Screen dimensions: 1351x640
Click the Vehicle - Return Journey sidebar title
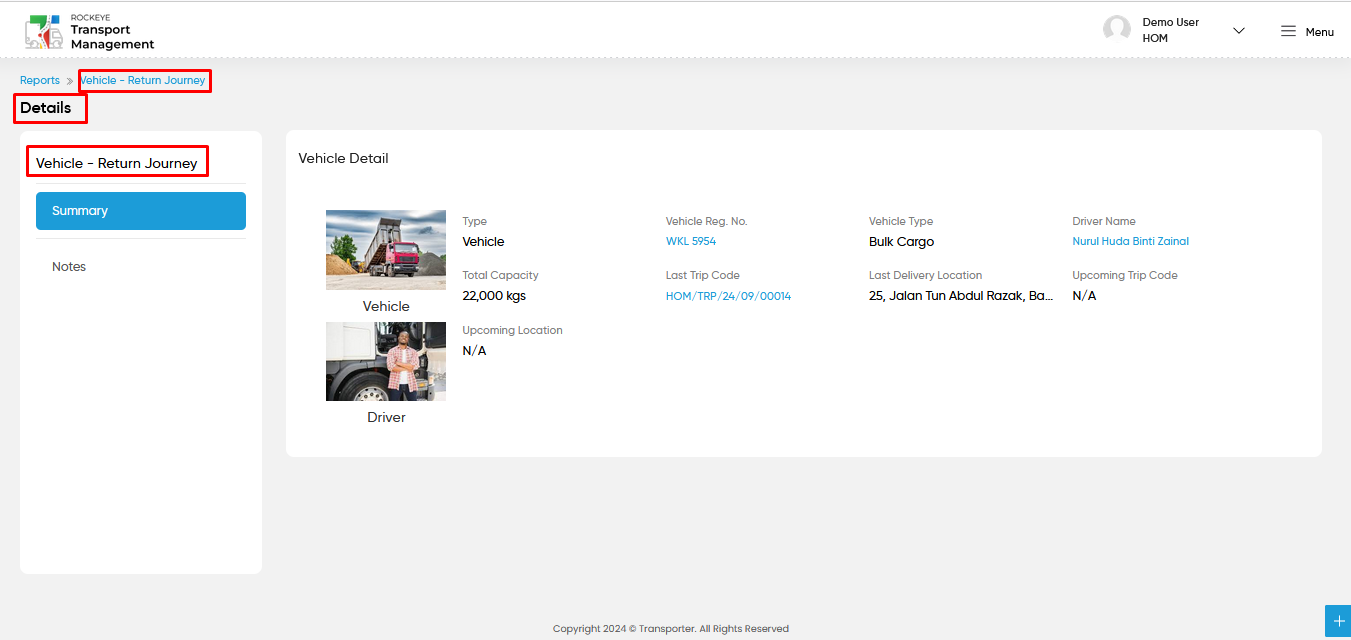(117, 163)
